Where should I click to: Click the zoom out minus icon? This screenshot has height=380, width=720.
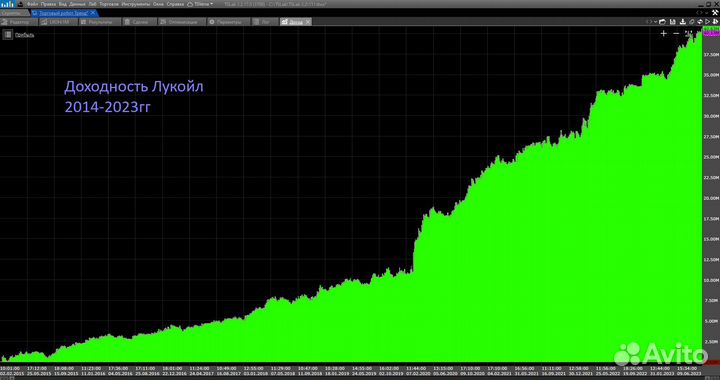[676, 34]
